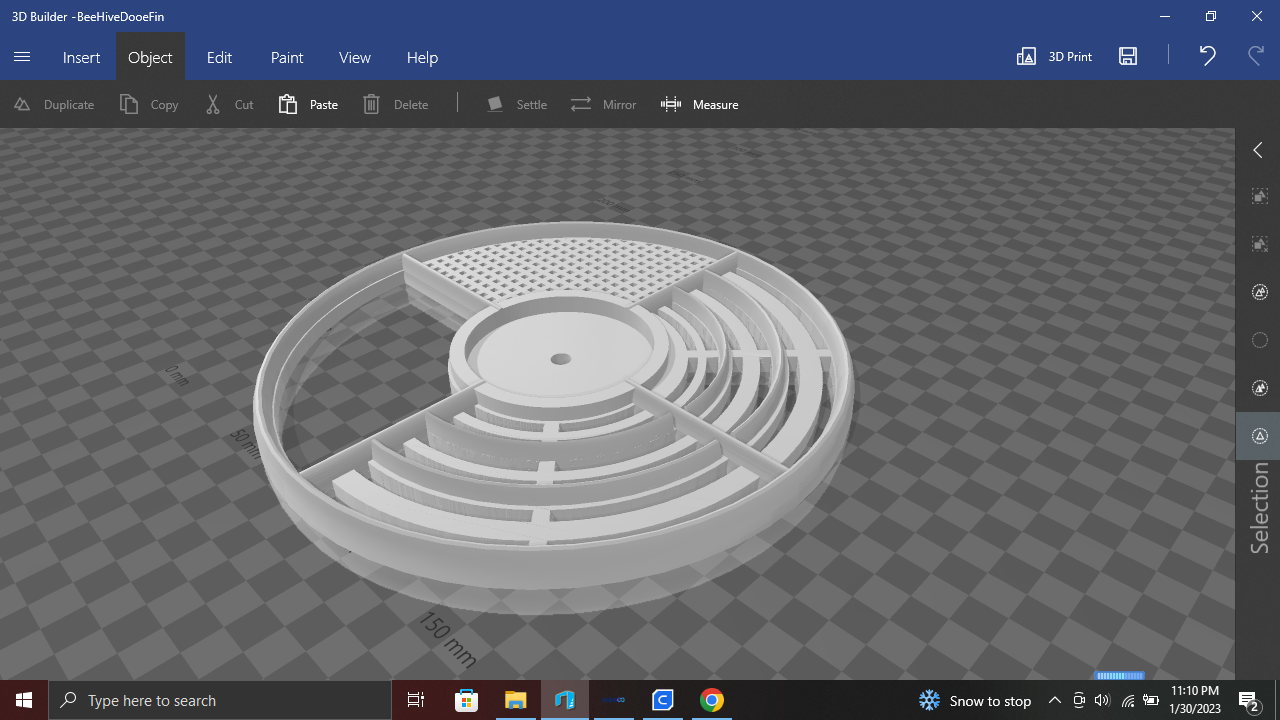This screenshot has height=720, width=1280.
Task: Paste from the clipboard
Action: [308, 104]
